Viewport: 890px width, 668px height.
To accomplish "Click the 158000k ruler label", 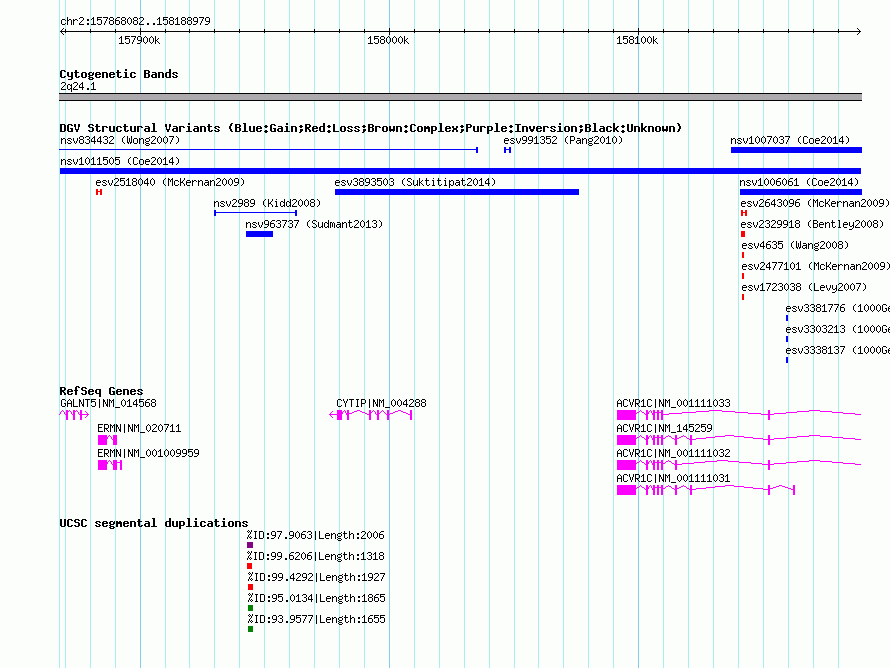I will 388,40.
